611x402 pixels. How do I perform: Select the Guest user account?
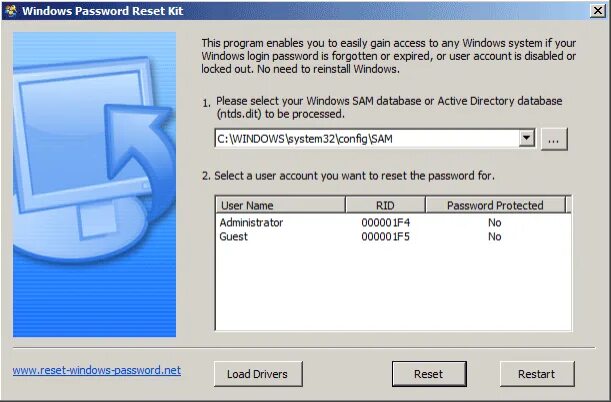tap(233, 236)
